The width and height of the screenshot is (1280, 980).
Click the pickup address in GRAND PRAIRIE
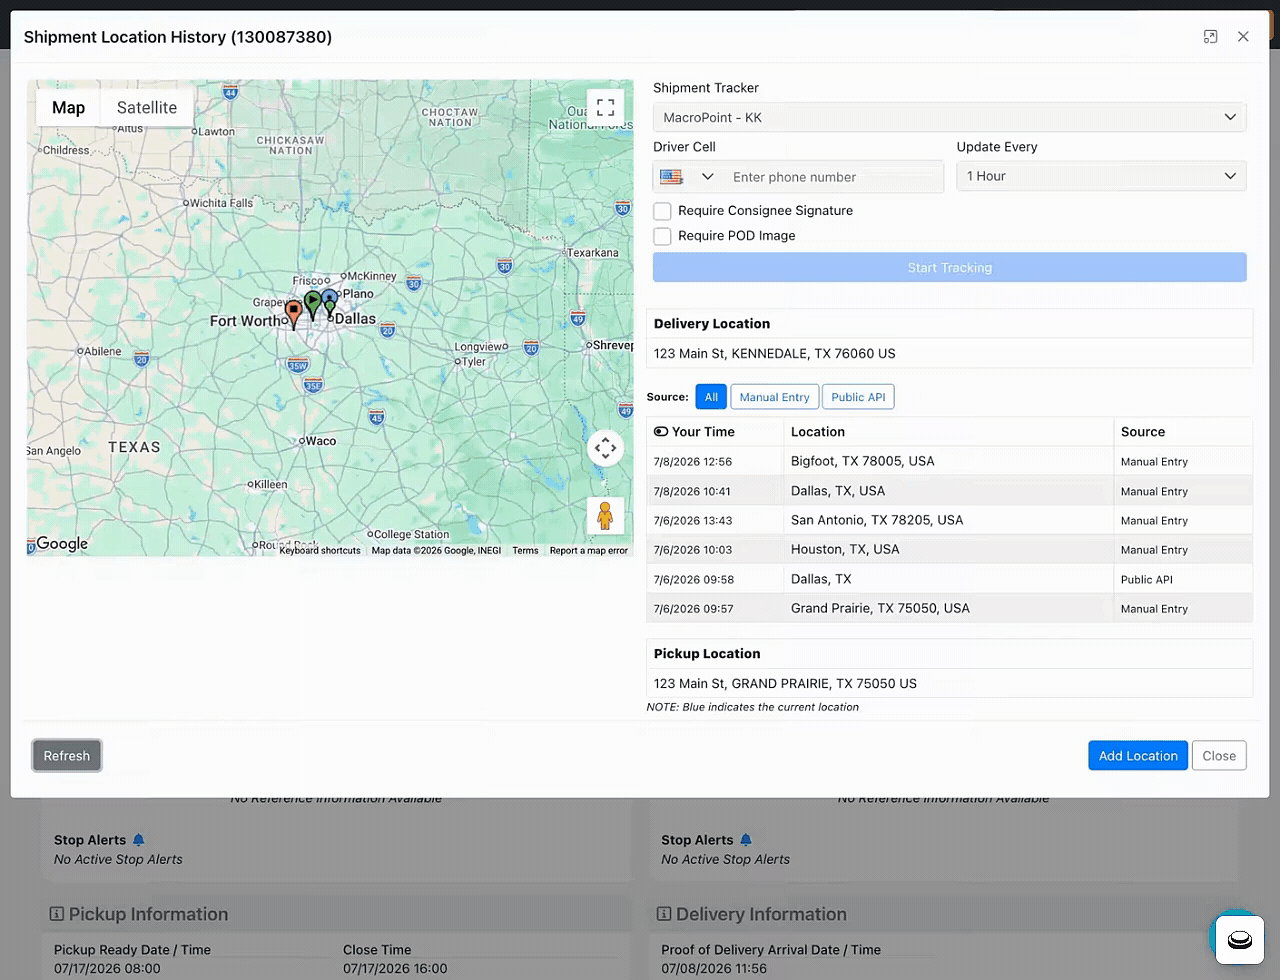785,683
